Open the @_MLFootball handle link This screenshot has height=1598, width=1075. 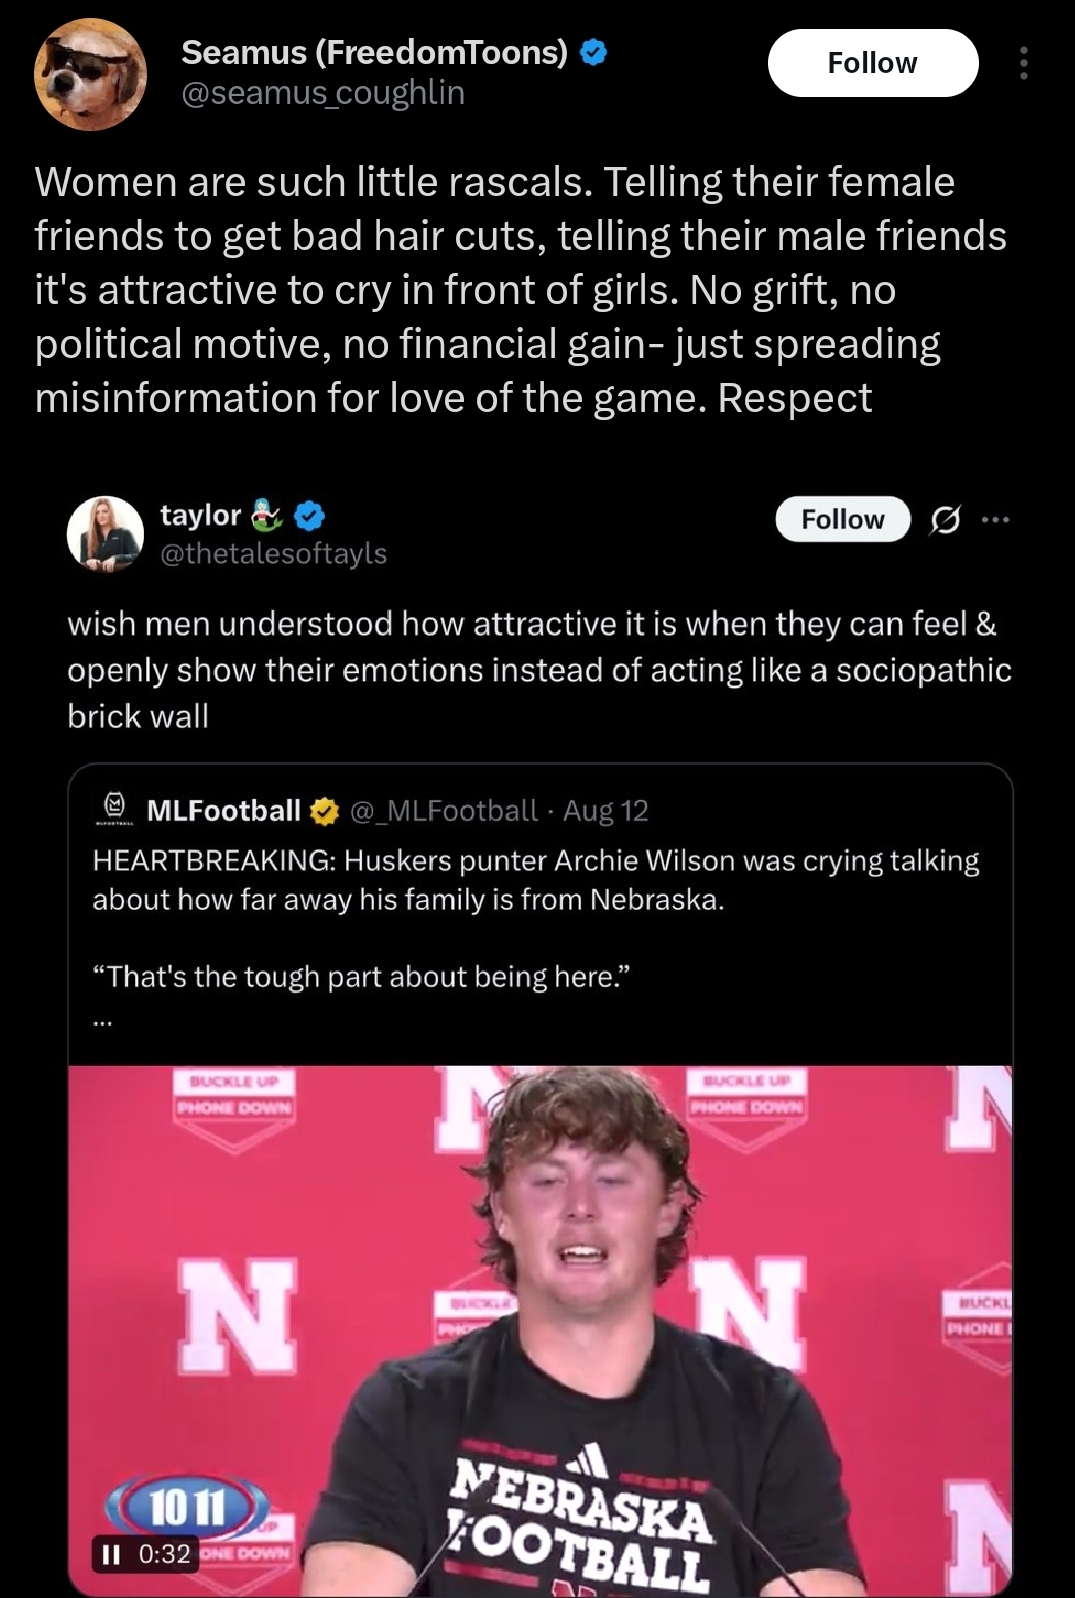pos(443,810)
